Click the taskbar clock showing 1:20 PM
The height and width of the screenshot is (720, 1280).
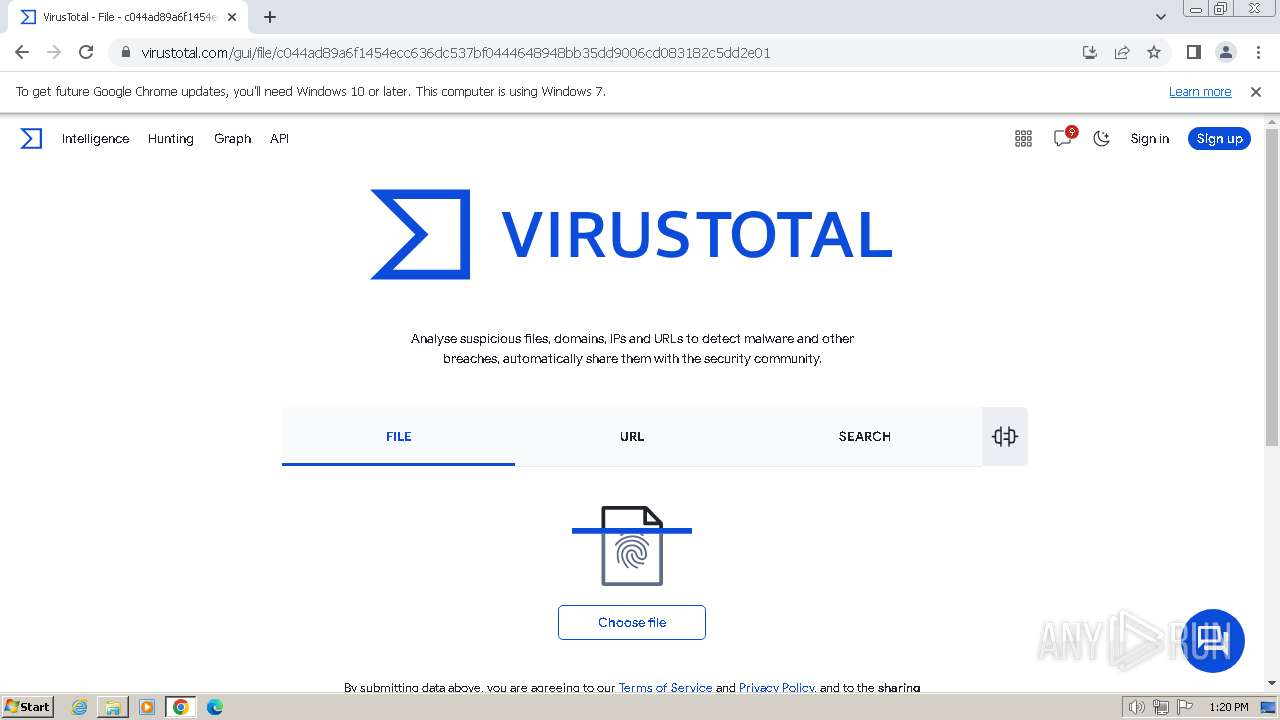pyautogui.click(x=1229, y=707)
